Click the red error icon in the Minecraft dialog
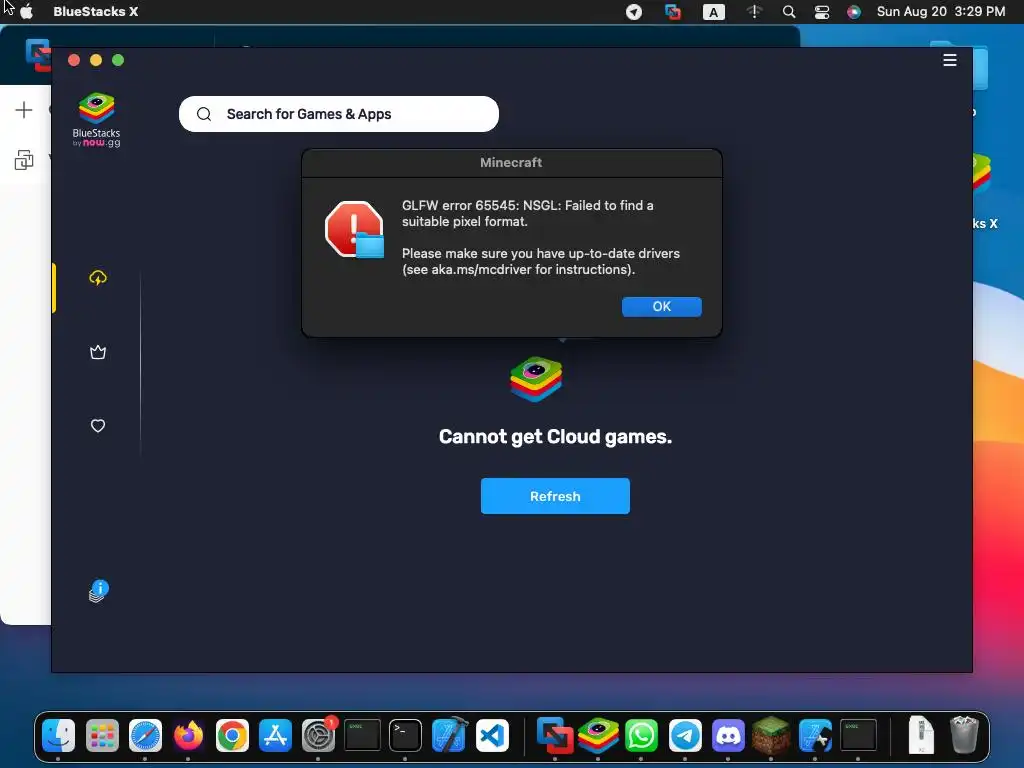 pos(354,229)
